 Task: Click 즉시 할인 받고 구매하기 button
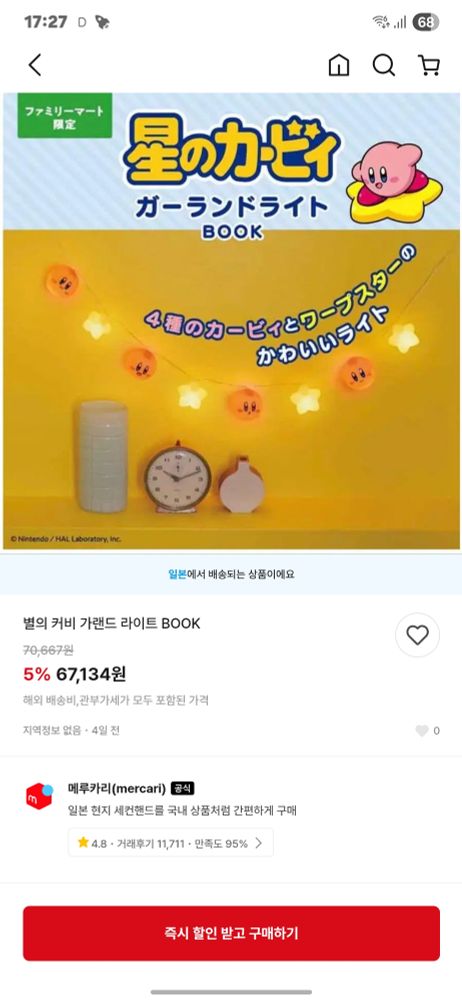point(231,933)
